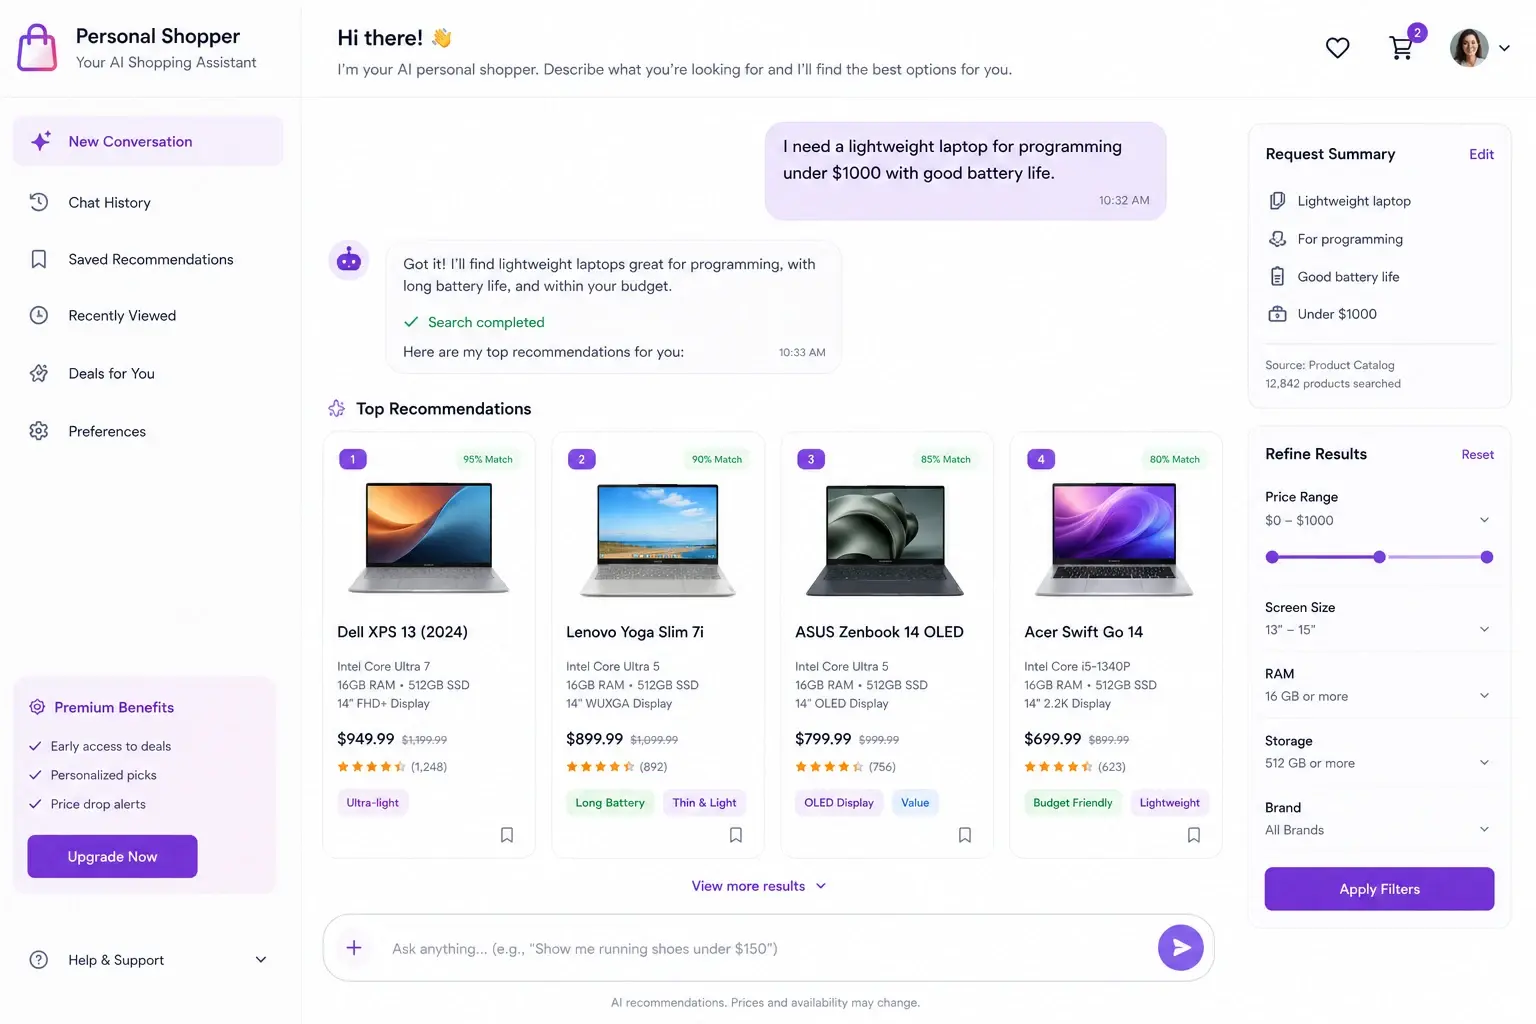Image resolution: width=1536 pixels, height=1024 pixels.
Task: Open the wishlist heart icon
Action: tap(1337, 47)
